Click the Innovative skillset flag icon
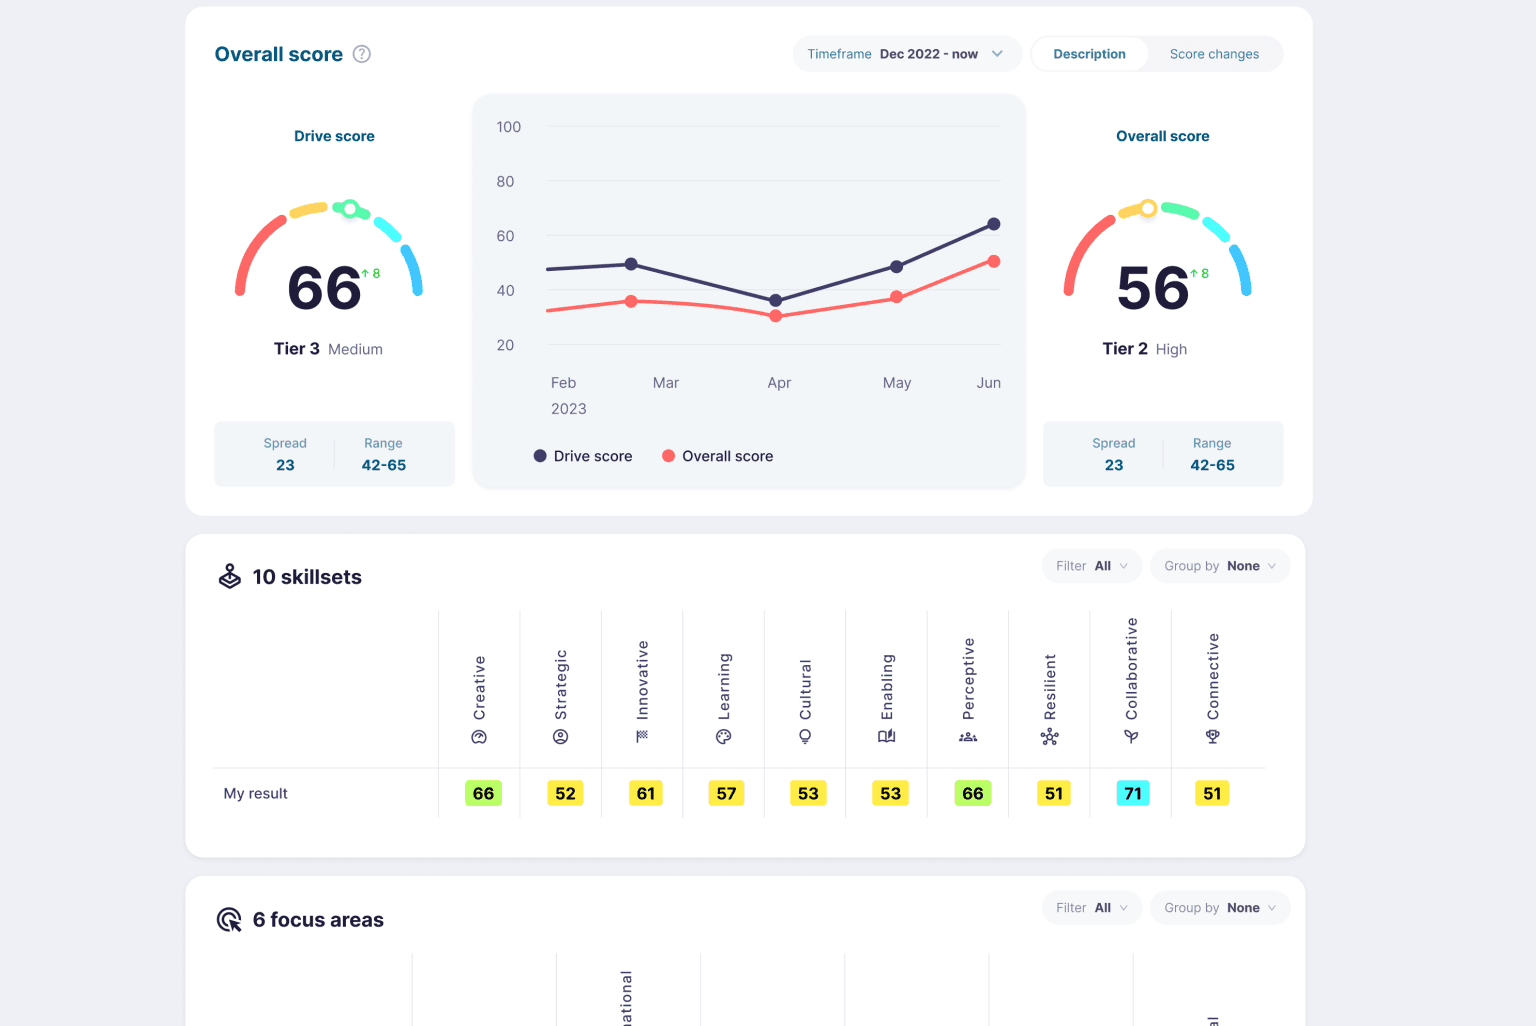Viewport: 1536px width, 1026px height. [642, 736]
